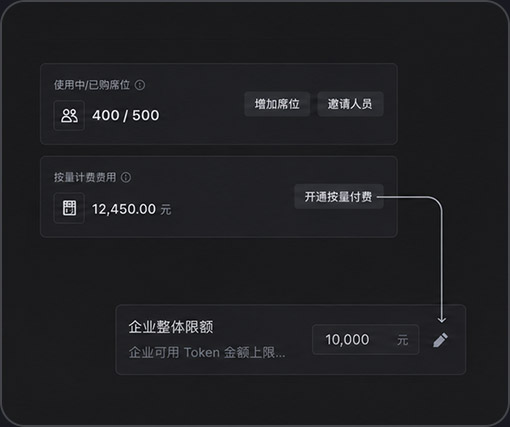Click 增加席位 to add seats
Image resolution: width=510 pixels, height=427 pixels.
(277, 104)
